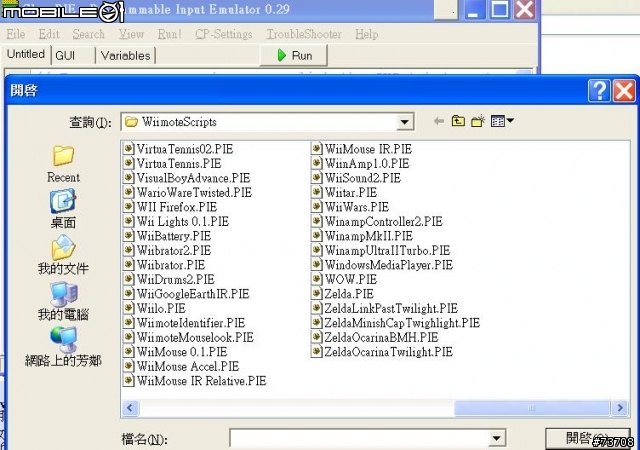Click the icon beside WarioWareTwisted.PIE
The width and height of the screenshot is (640, 450).
[x=129, y=192]
